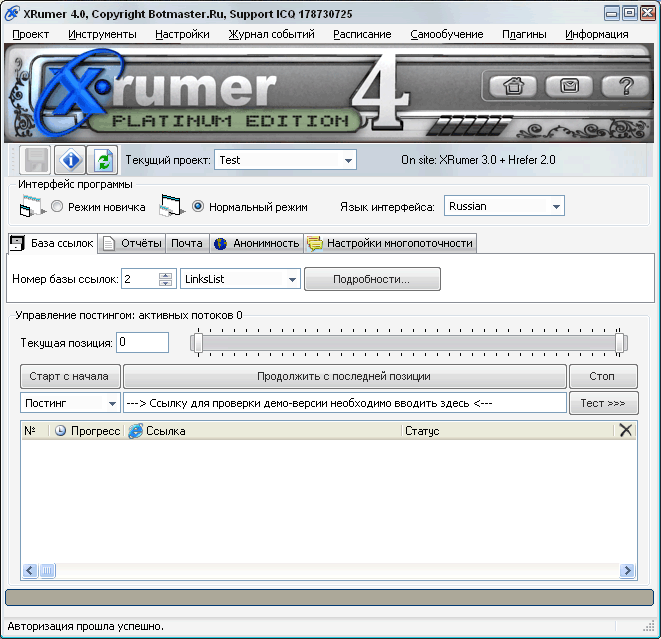Image resolution: width=661 pixels, height=639 pixels.
Task: Click the Тест >>> button
Action: tap(603, 403)
